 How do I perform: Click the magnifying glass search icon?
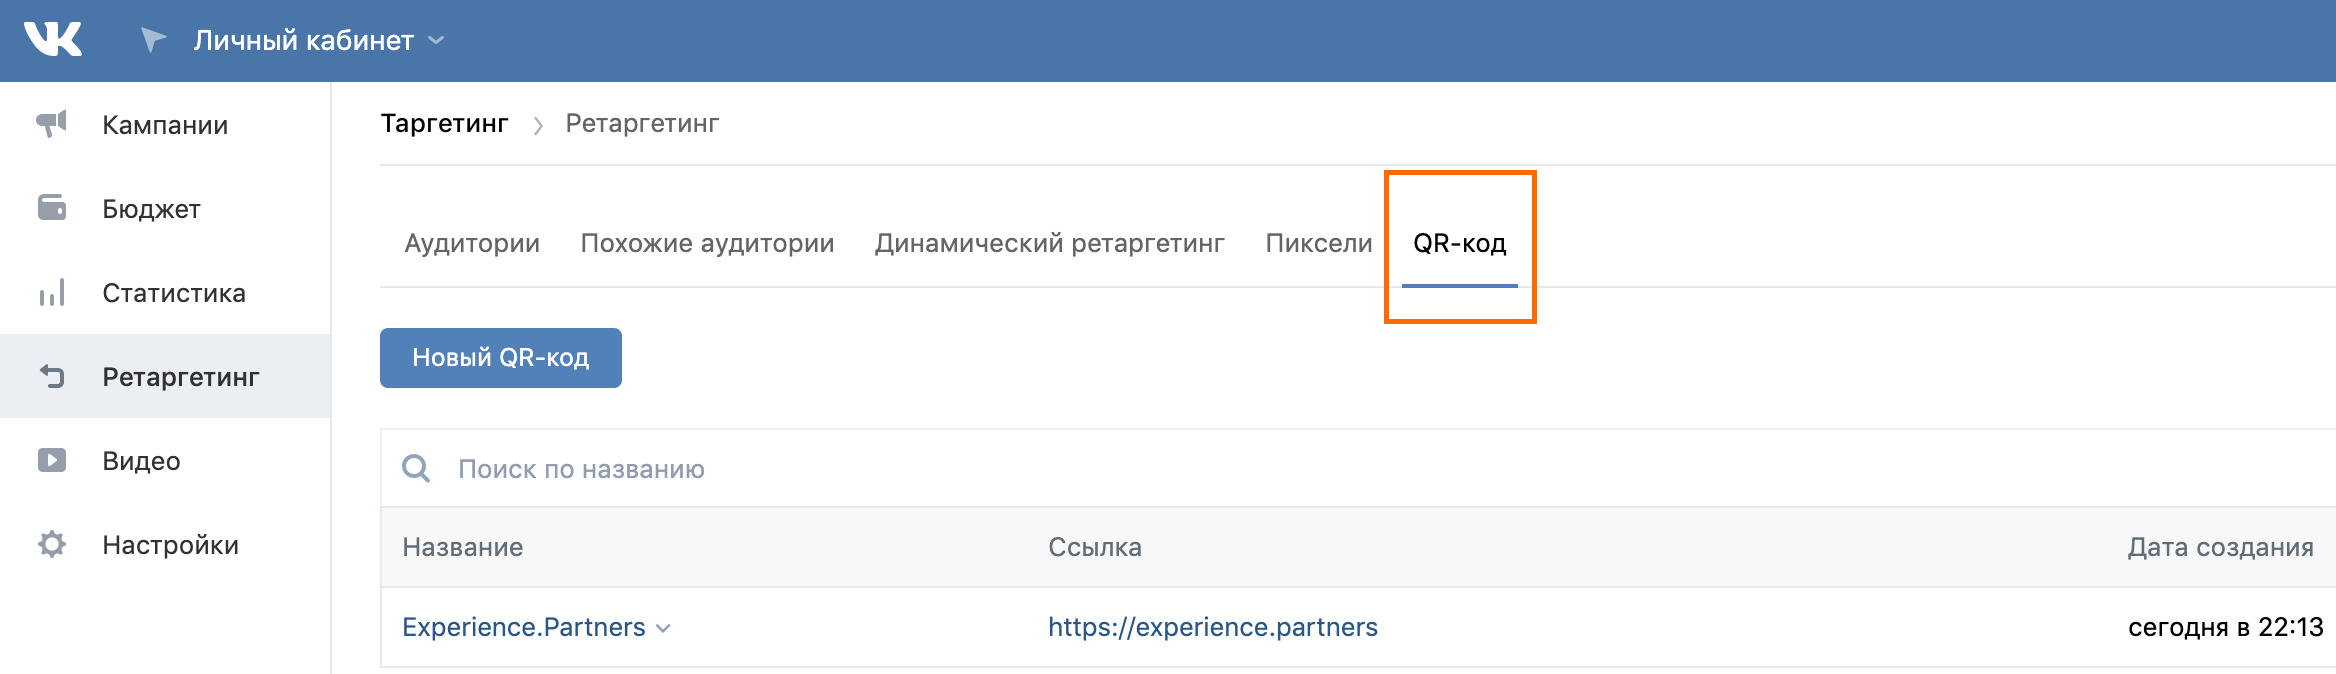416,468
